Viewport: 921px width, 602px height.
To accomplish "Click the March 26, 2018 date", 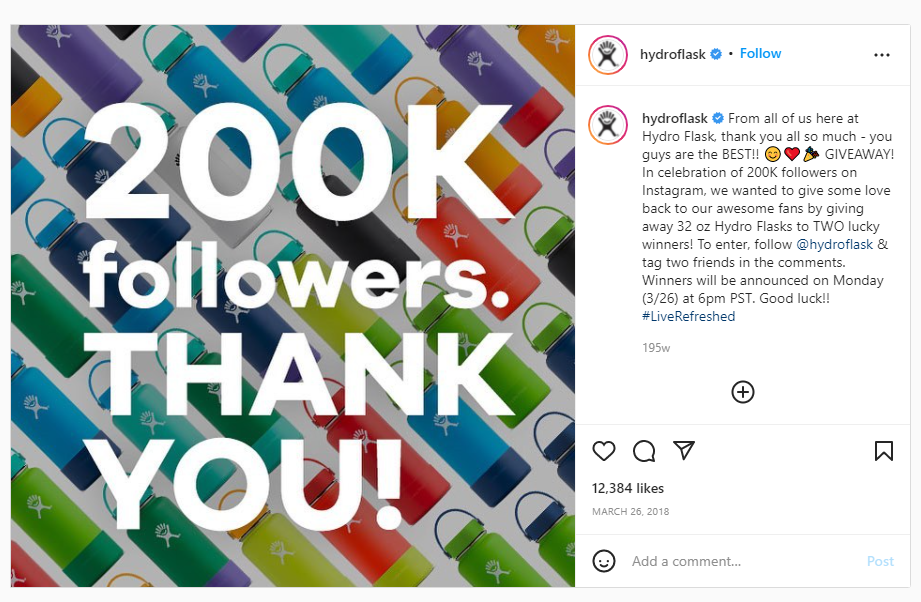I will tap(630, 512).
